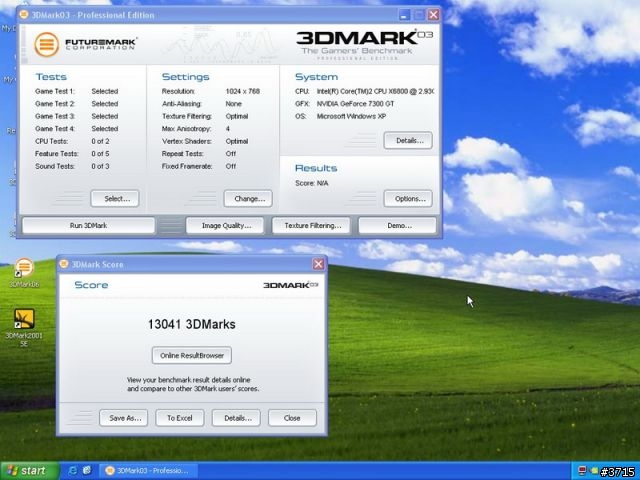This screenshot has height=480, width=640.
Task: Click OS value Microsoft Windows XP
Action: tap(351, 116)
